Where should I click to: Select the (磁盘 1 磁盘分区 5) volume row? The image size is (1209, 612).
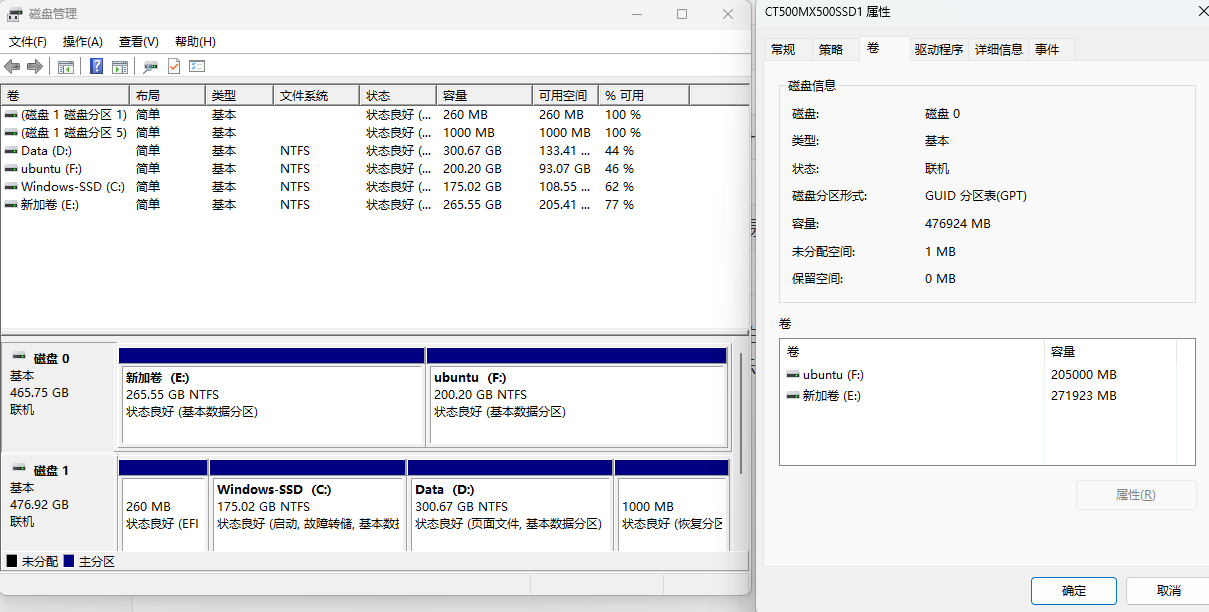(374, 133)
